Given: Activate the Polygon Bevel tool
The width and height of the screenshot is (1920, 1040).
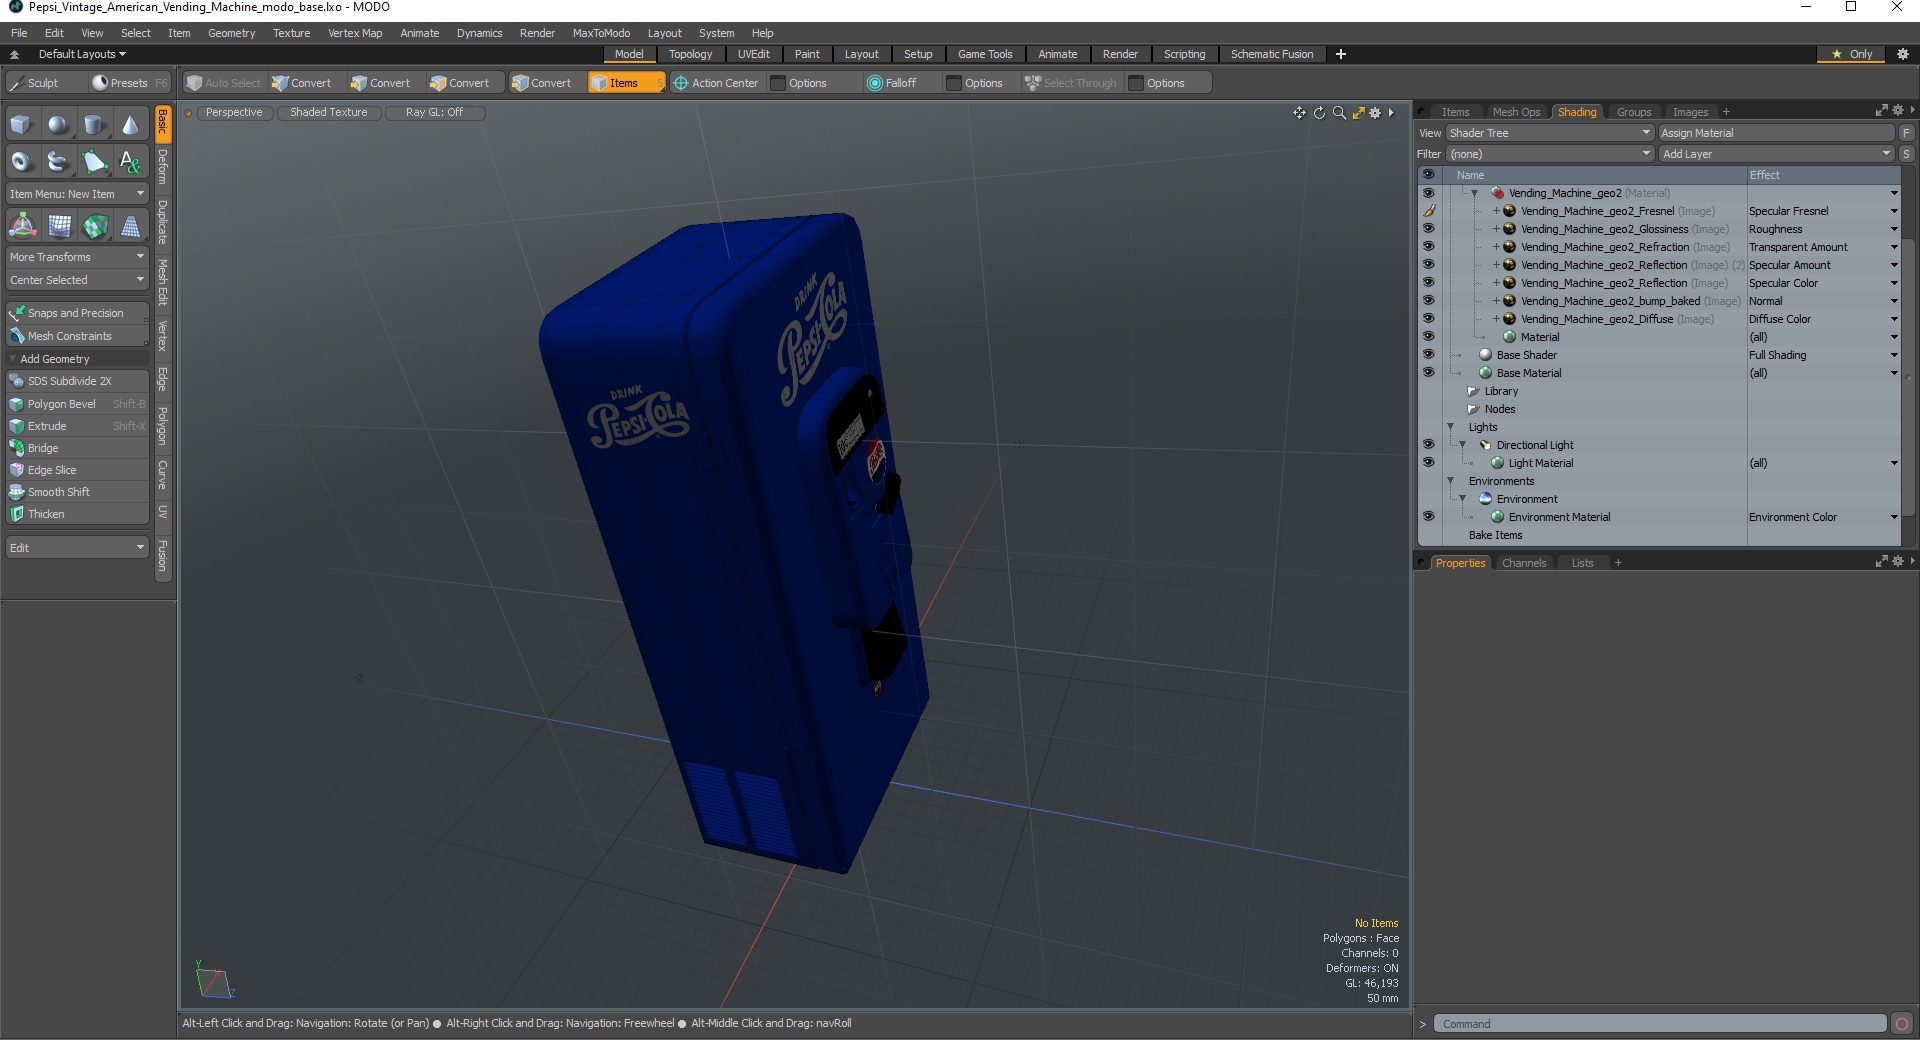Looking at the screenshot, I should pyautogui.click(x=78, y=404).
